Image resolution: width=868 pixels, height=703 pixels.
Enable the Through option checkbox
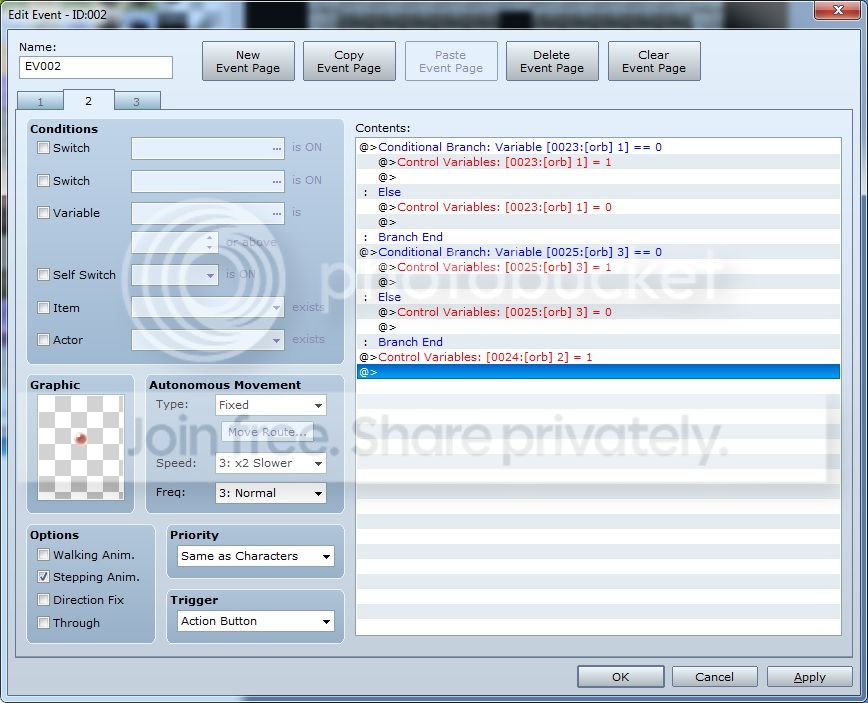43,623
